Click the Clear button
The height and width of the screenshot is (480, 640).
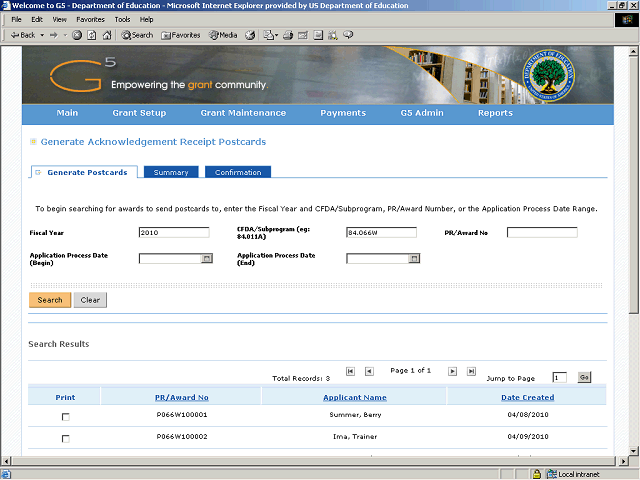(x=90, y=300)
